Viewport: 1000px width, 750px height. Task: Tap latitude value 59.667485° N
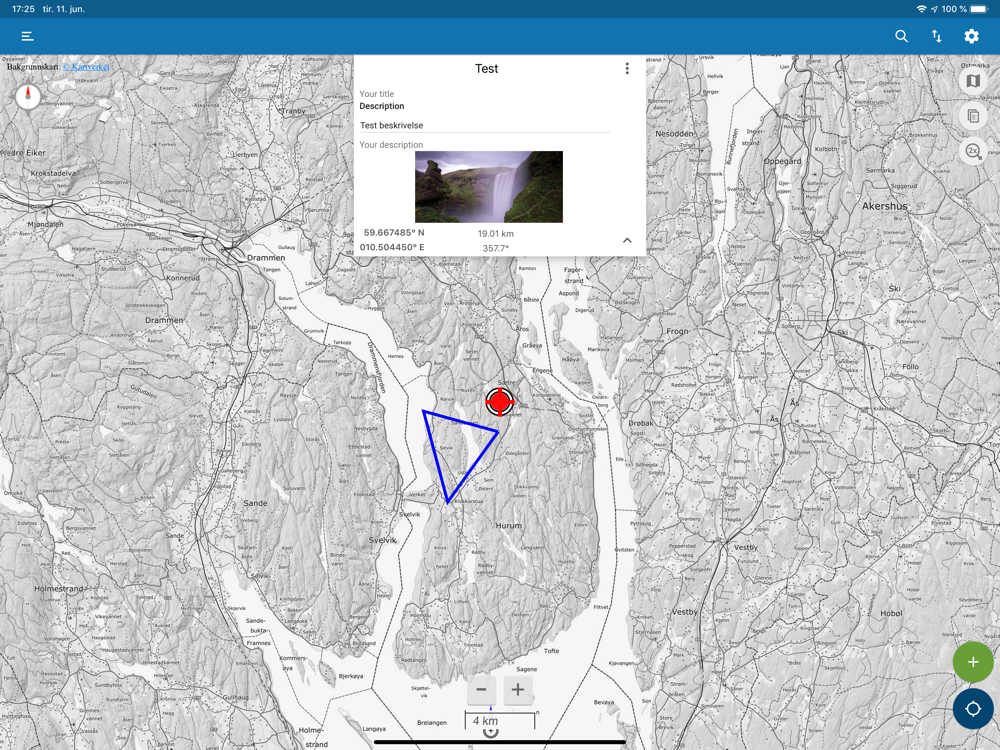[394, 233]
